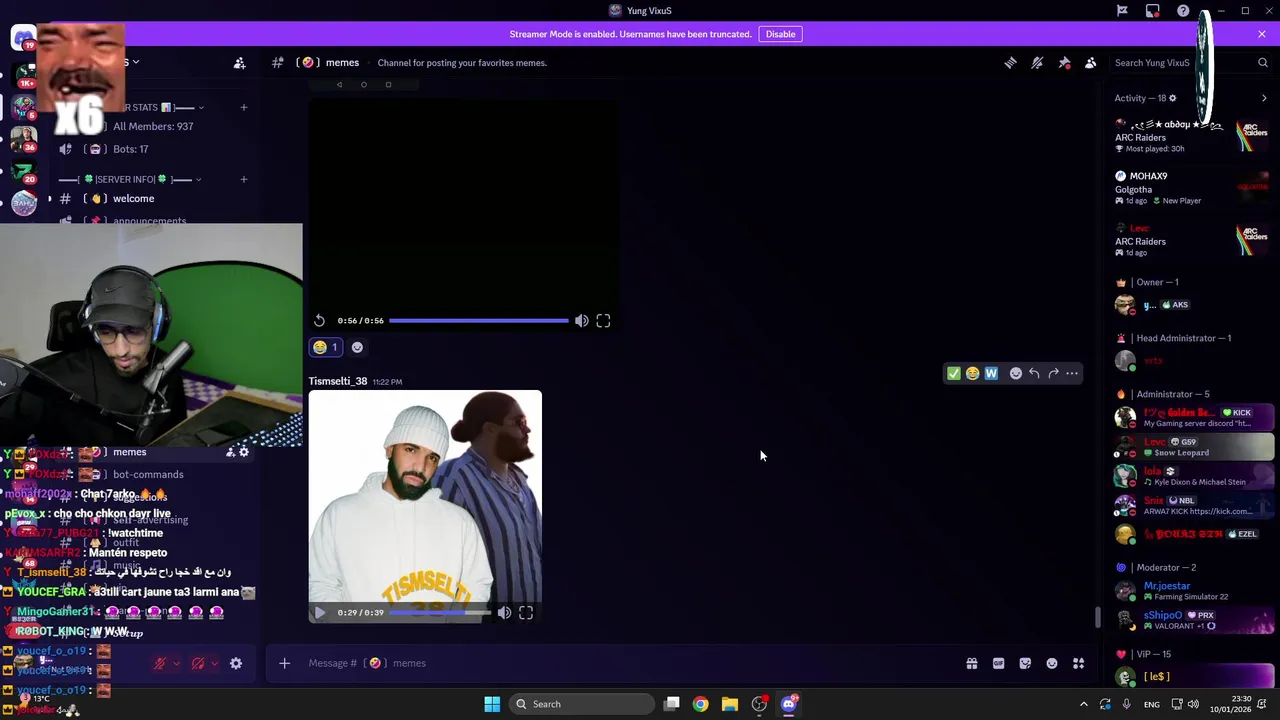React with green checkmark emoji
The height and width of the screenshot is (720, 1280).
953,373
